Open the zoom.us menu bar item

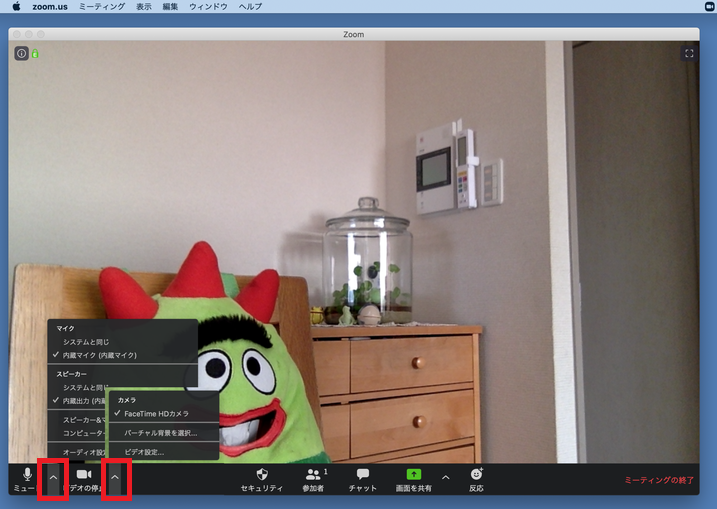50,6
